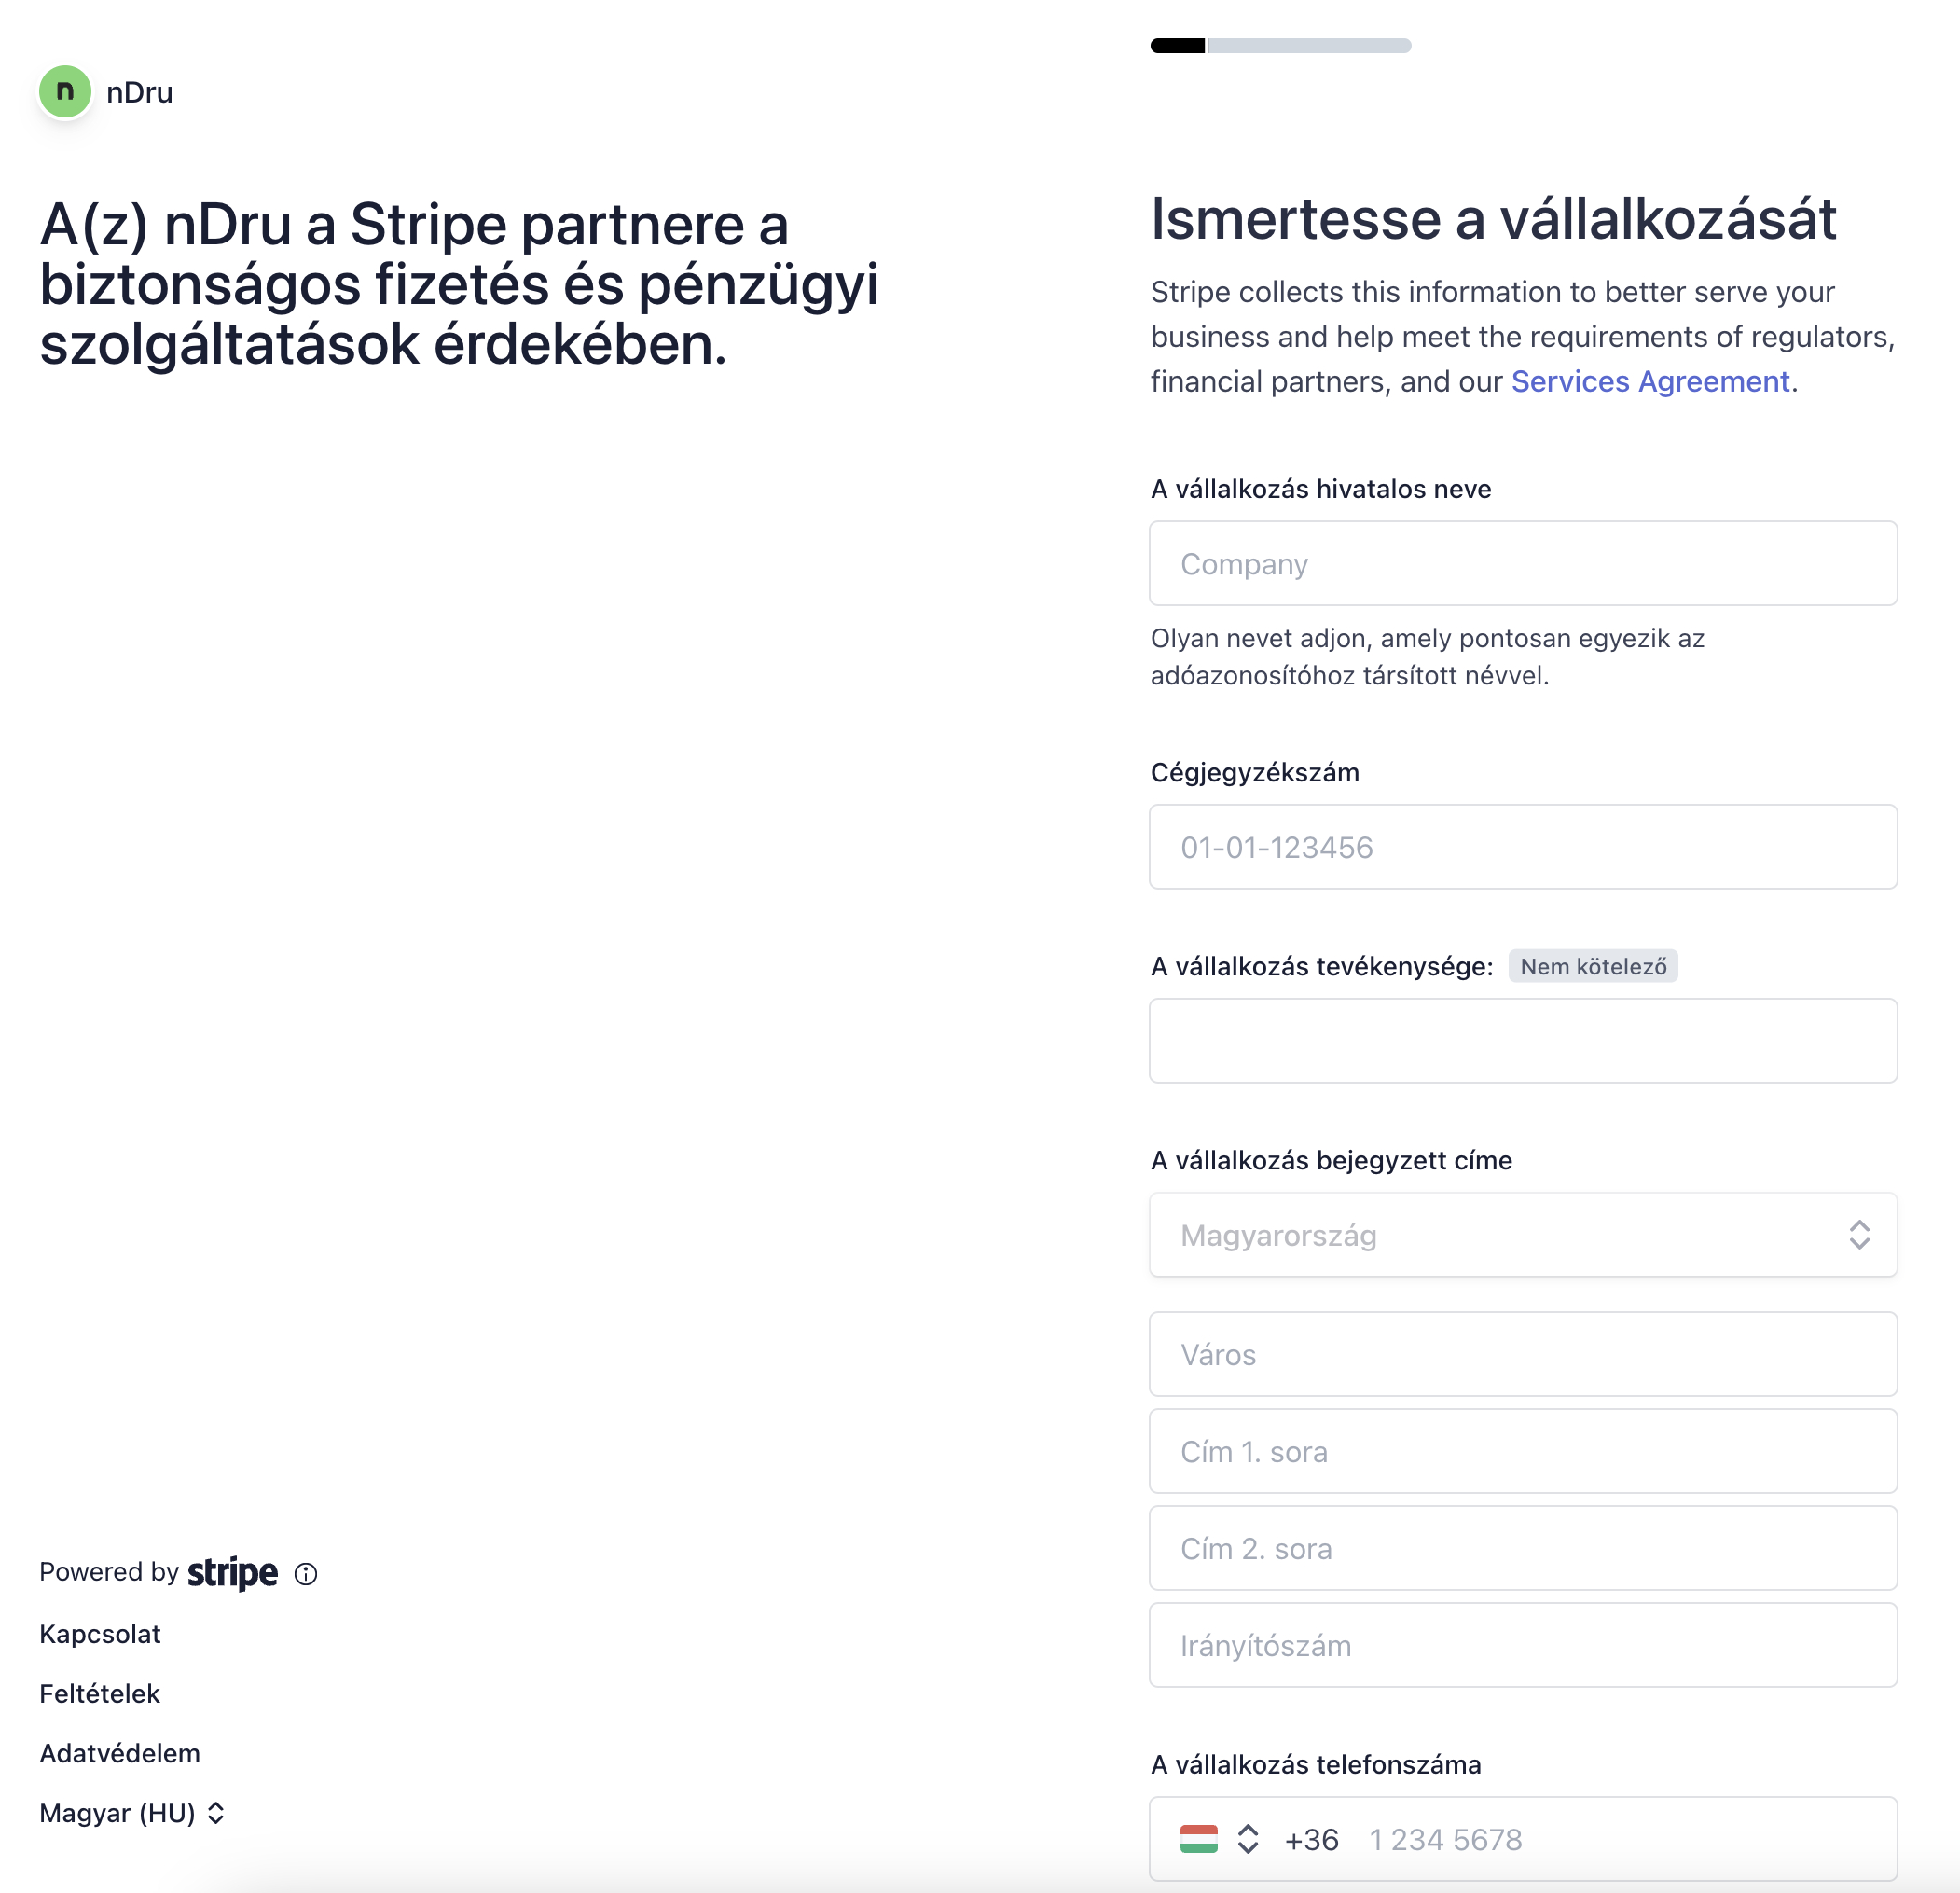The image size is (1960, 1893).
Task: Click the Stripe wordmark logo
Action: coord(233,1573)
